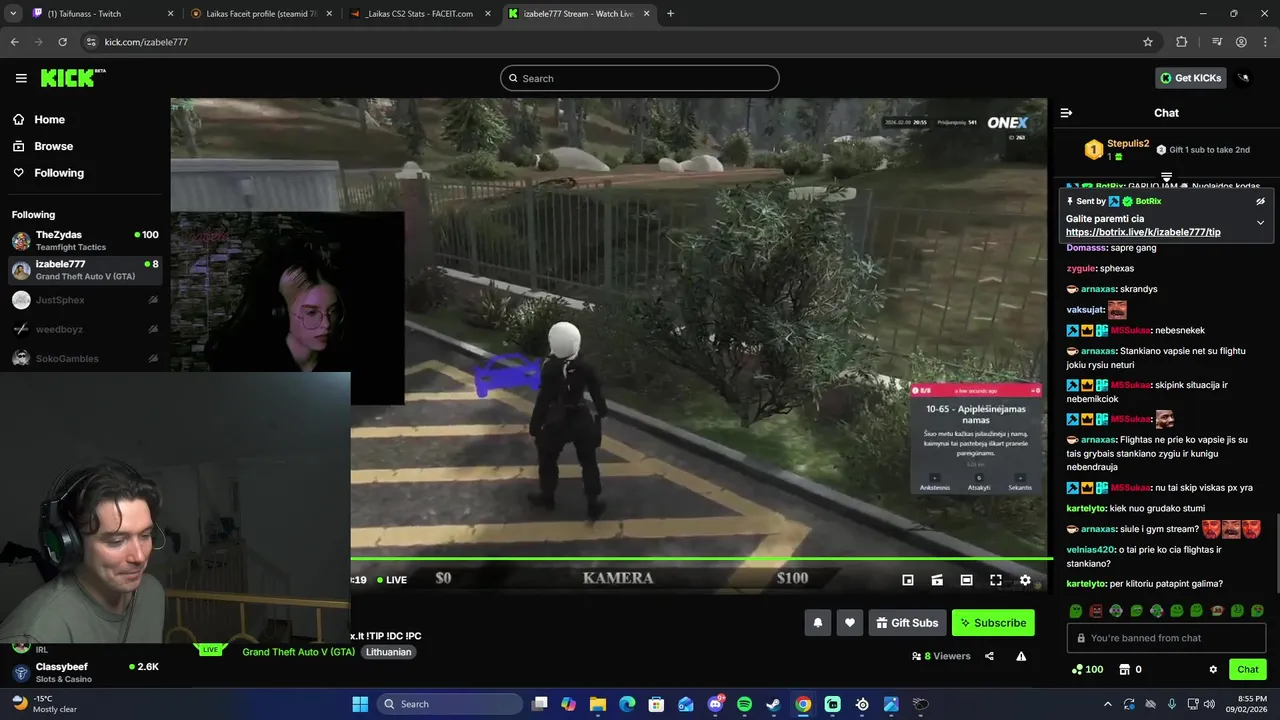Expand the pinned message chevron
Image resolution: width=1280 pixels, height=720 pixels.
(x=1260, y=222)
